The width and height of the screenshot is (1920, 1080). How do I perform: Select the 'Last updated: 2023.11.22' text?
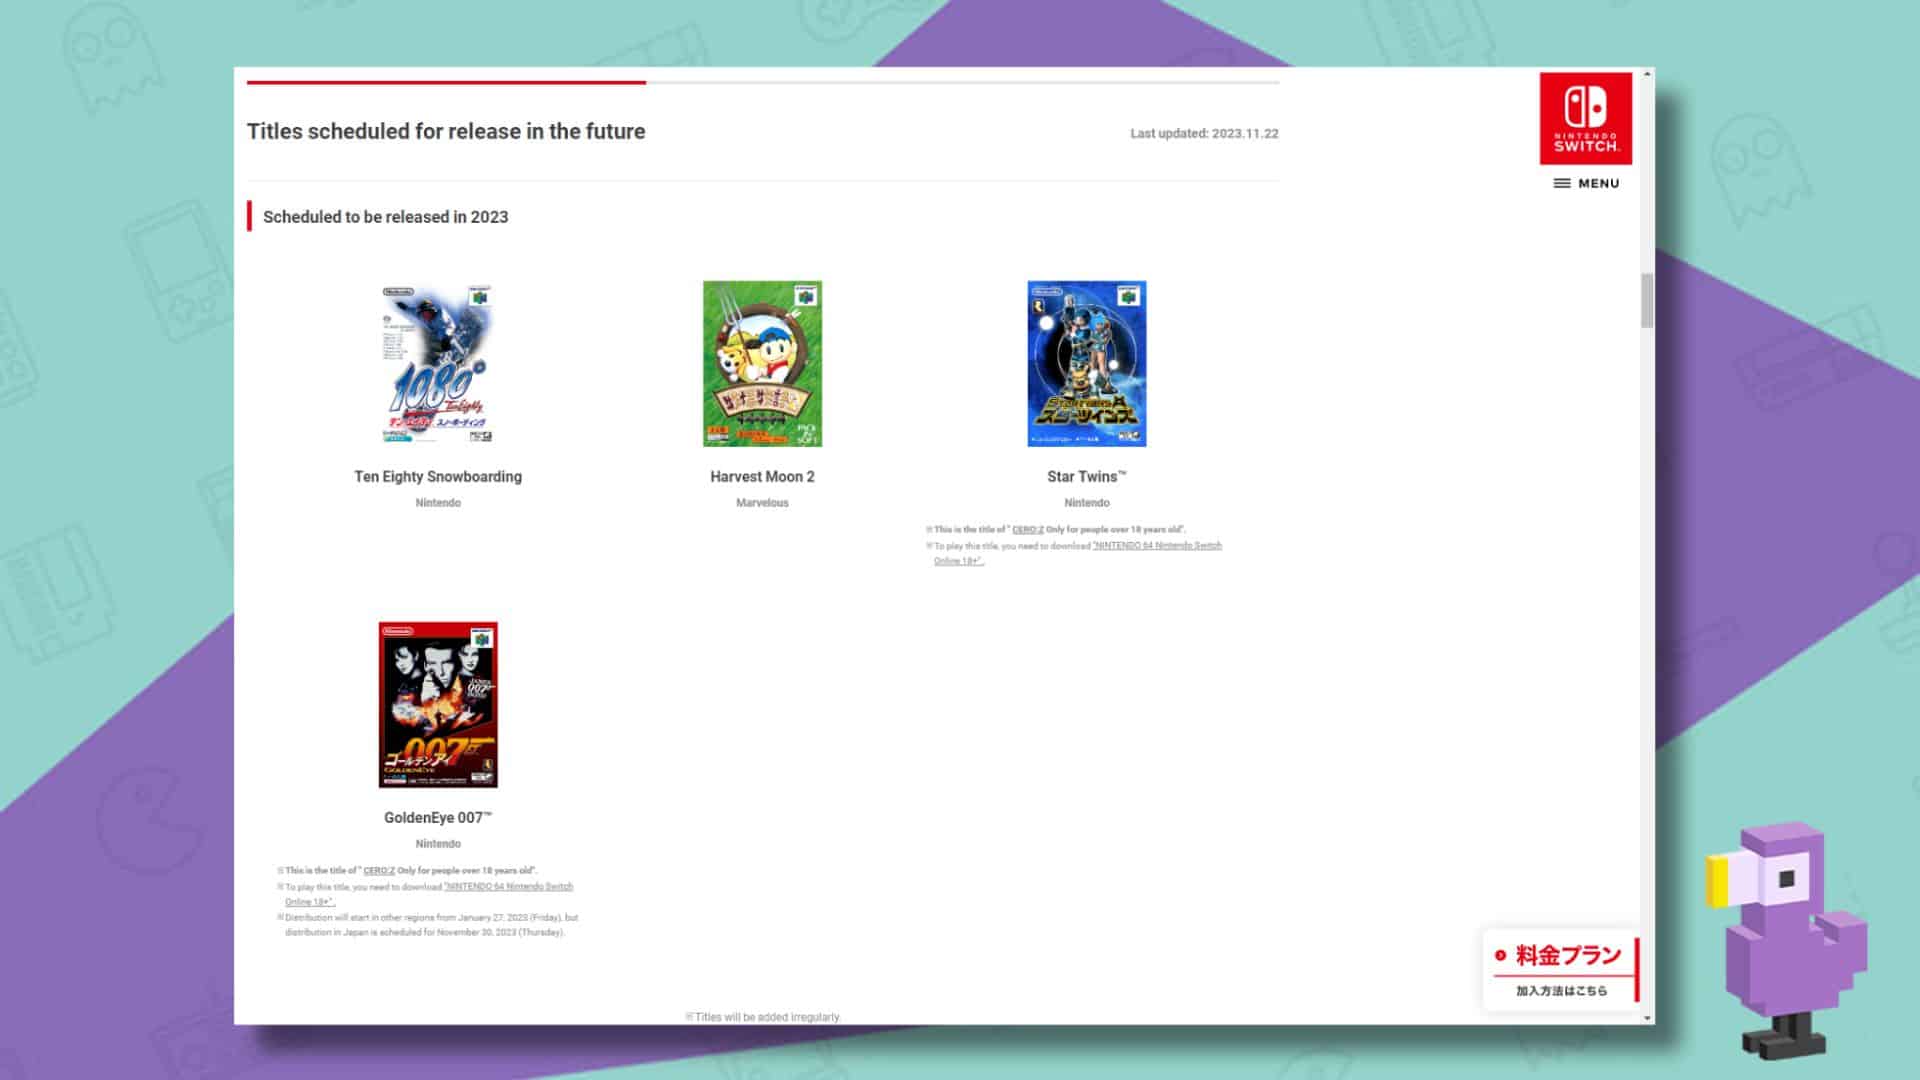point(1204,133)
